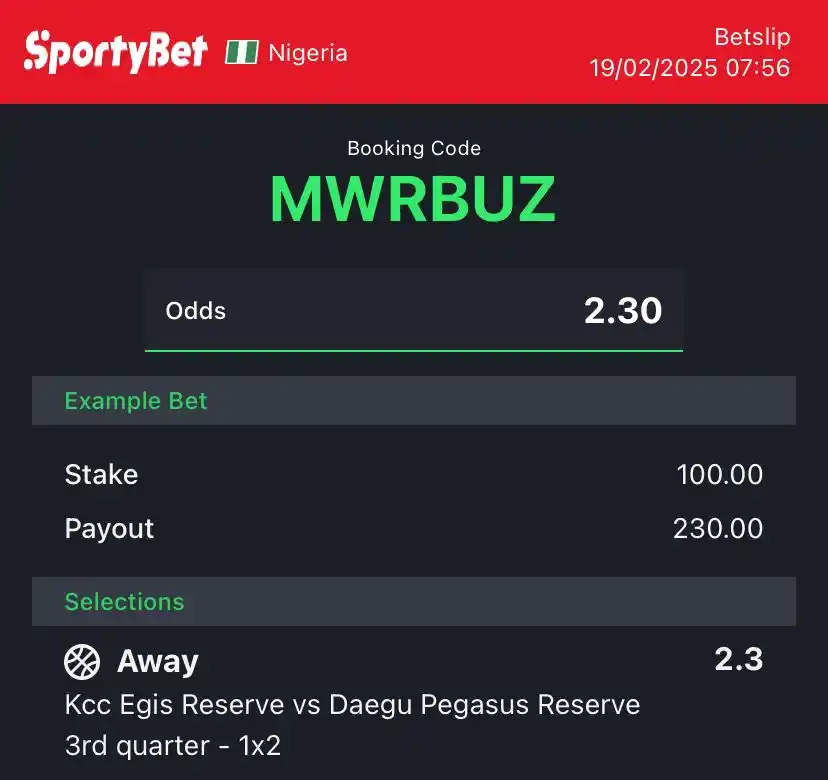Tap the Nigeria flag icon

pos(242,52)
